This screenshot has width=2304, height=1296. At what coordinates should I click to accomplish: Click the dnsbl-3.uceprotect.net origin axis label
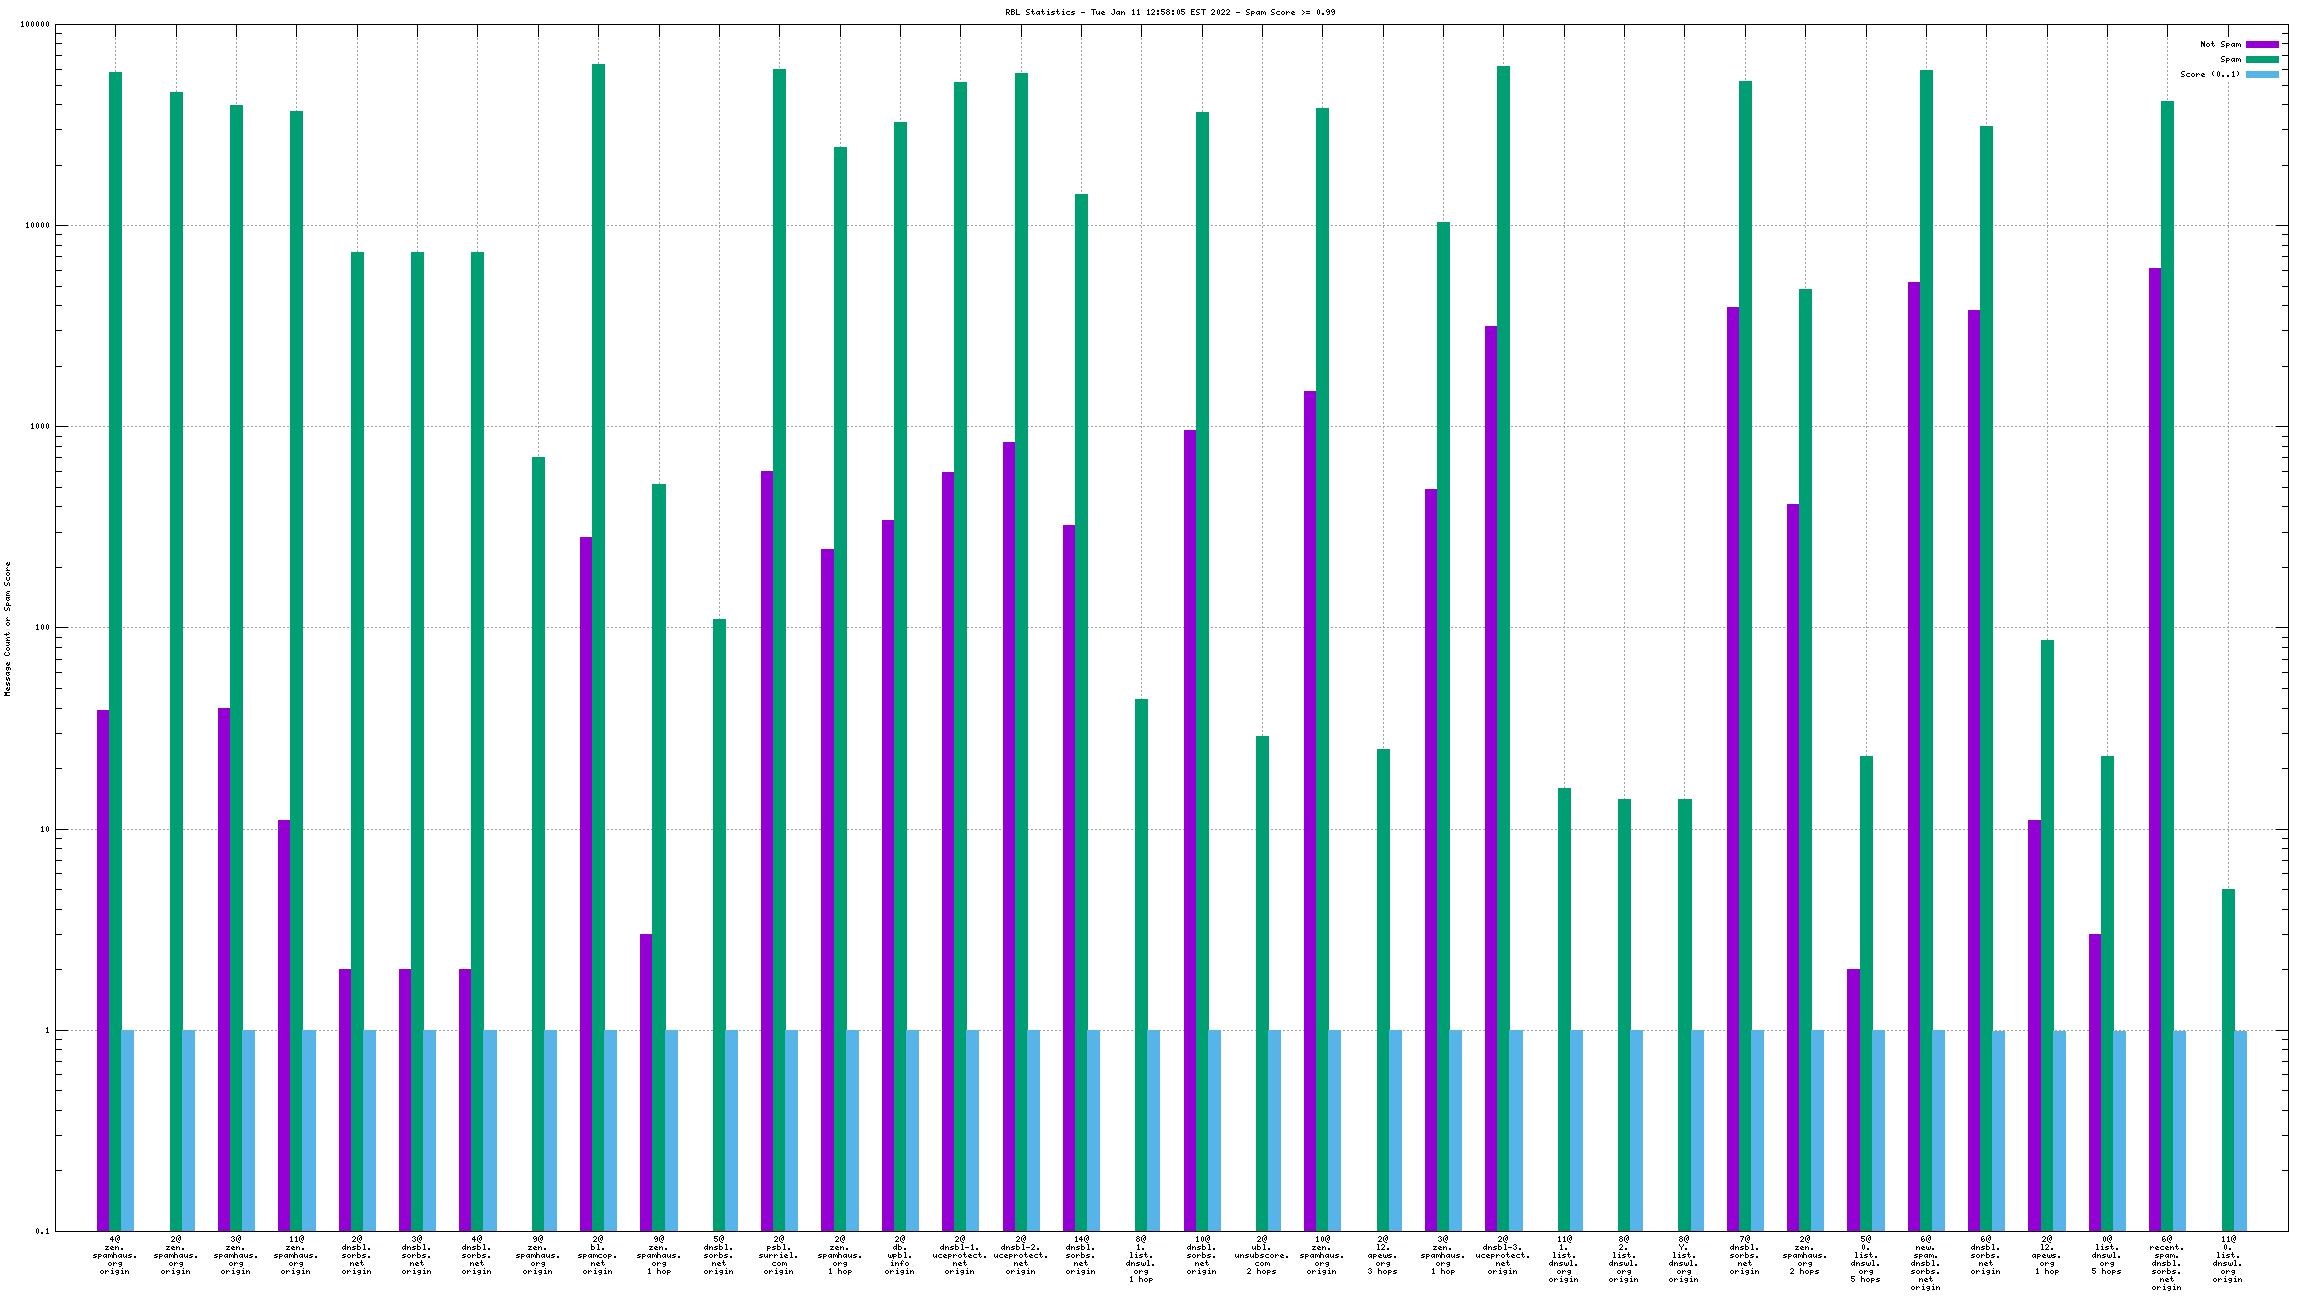tap(1503, 1255)
